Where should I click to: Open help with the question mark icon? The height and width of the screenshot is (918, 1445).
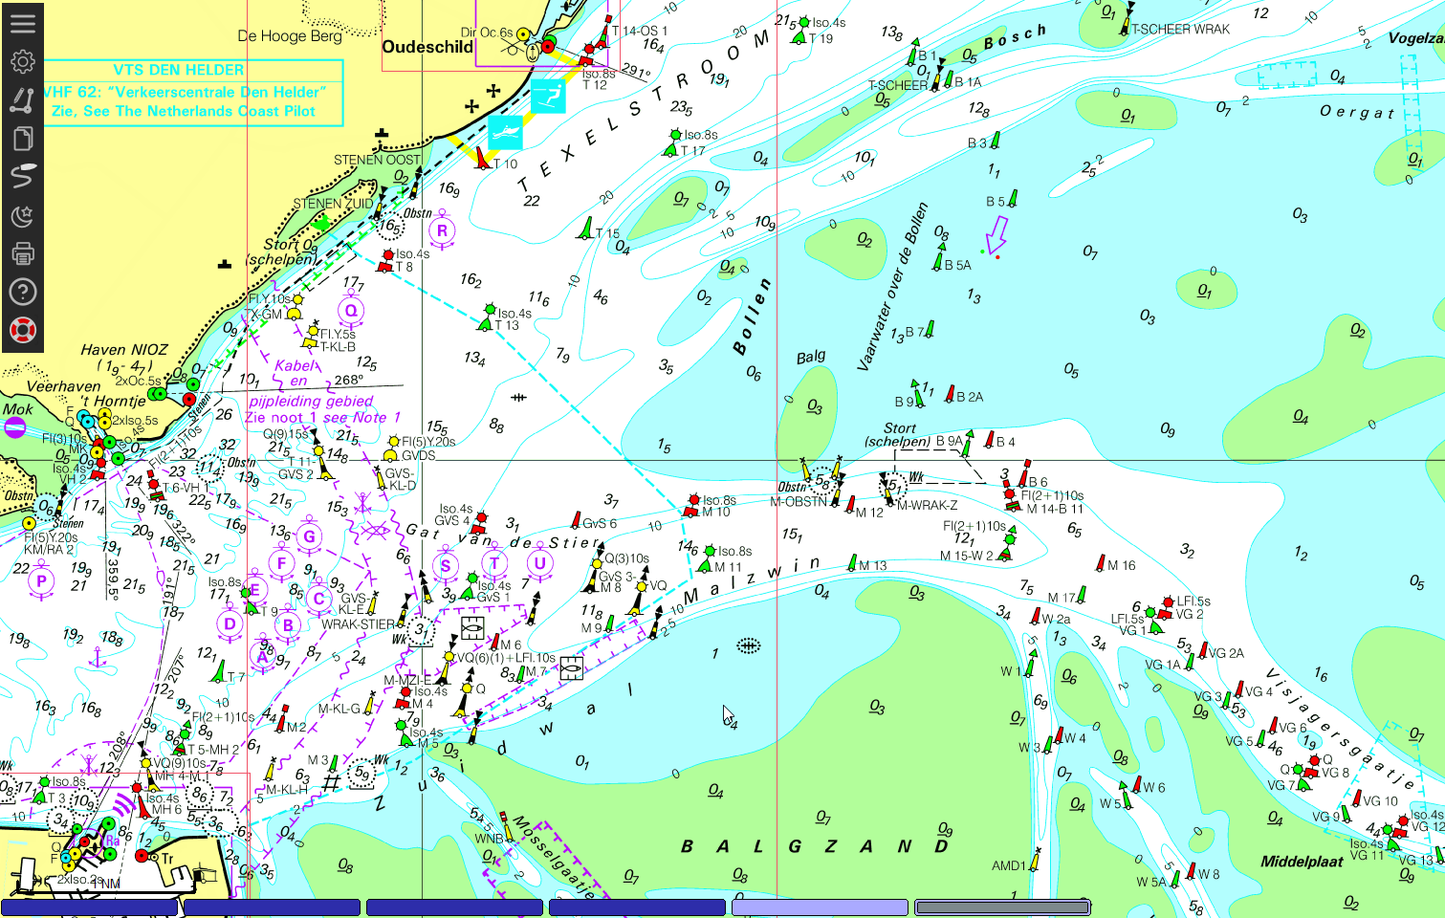tap(22, 292)
